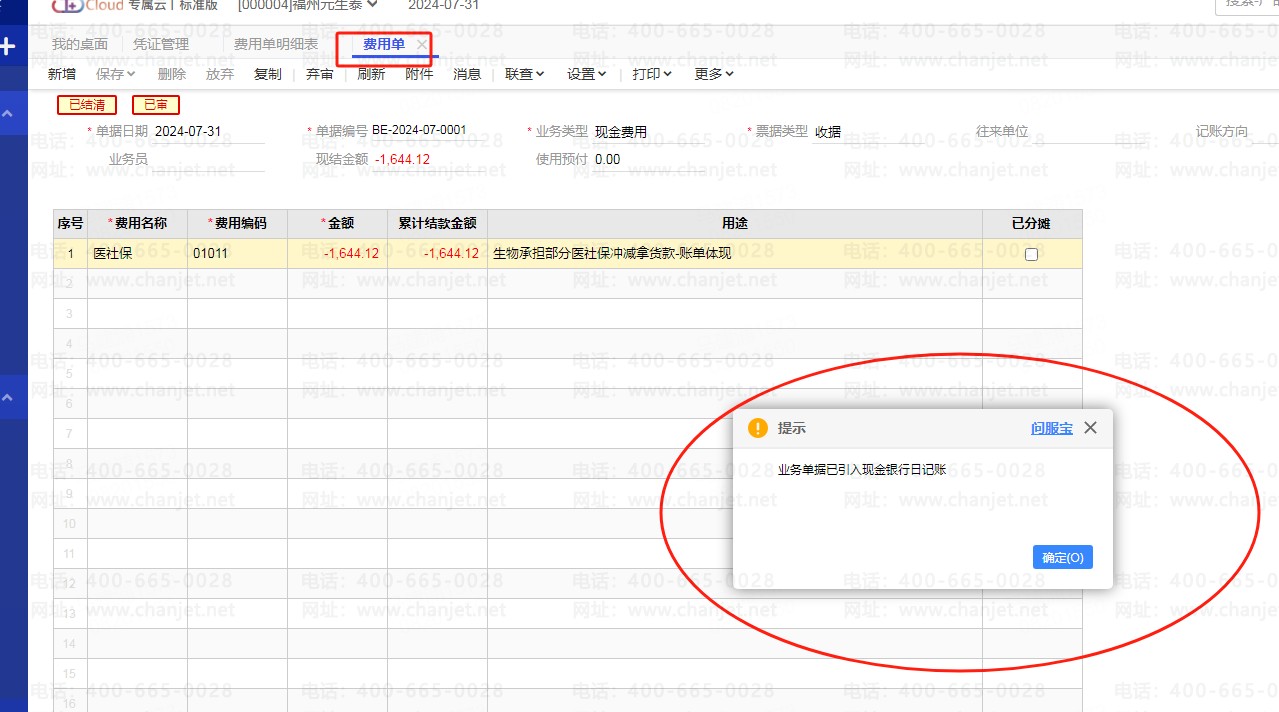Click the 票据类型 field 收据
The height and width of the screenshot is (712, 1279).
tap(870, 132)
